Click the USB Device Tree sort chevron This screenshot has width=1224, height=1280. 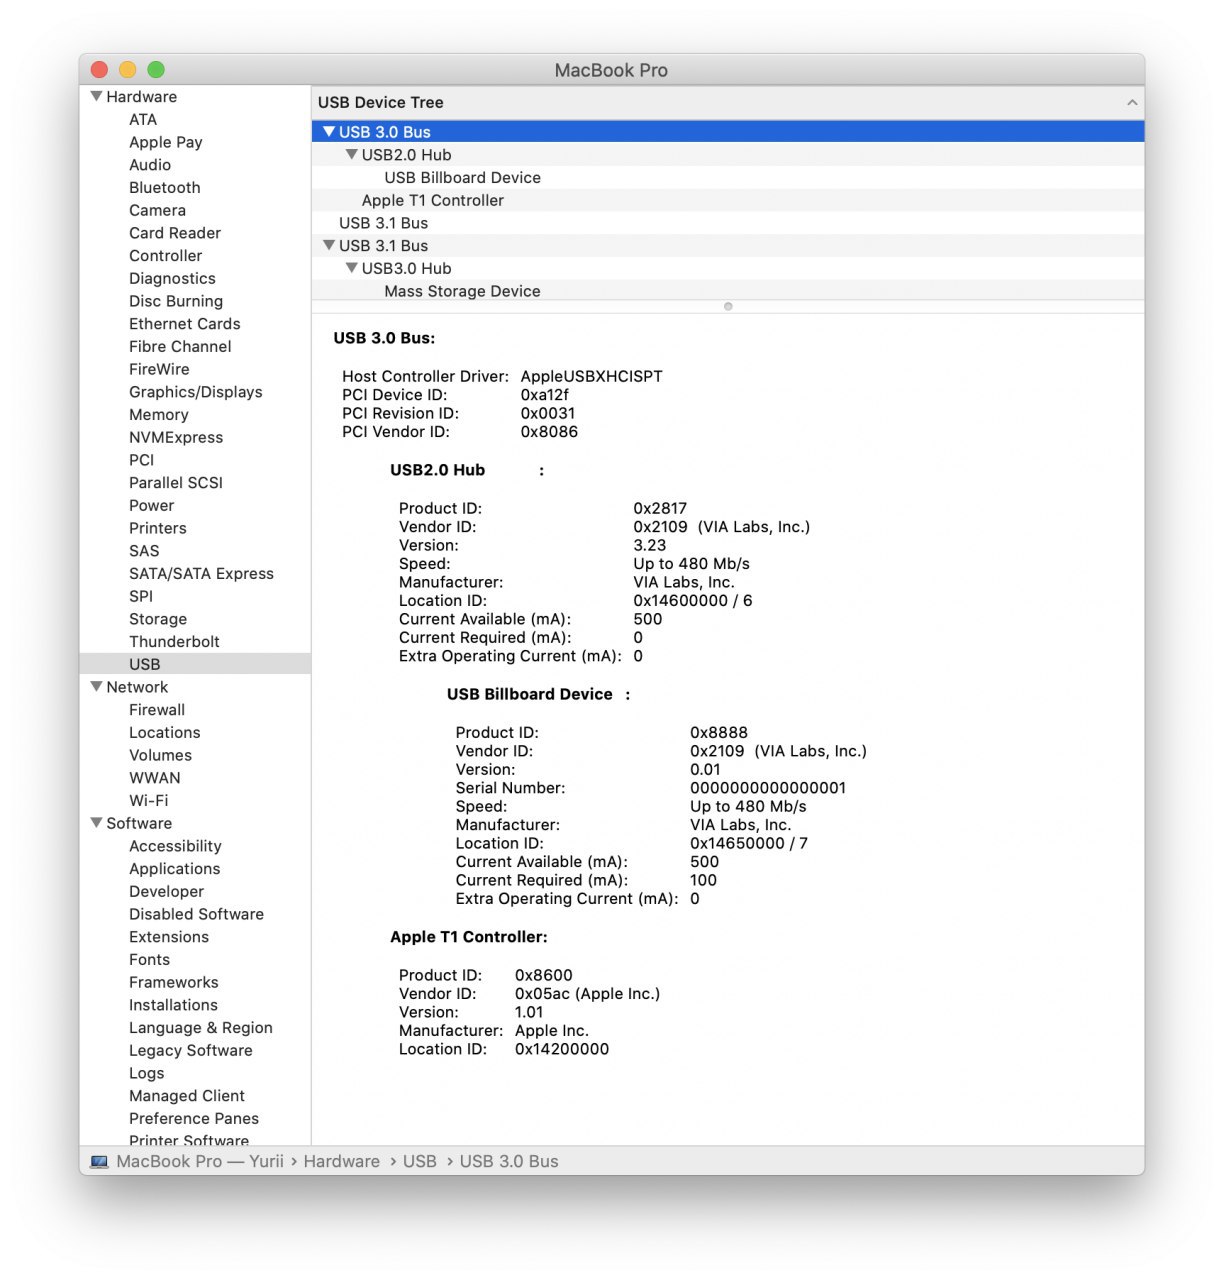1132,102
